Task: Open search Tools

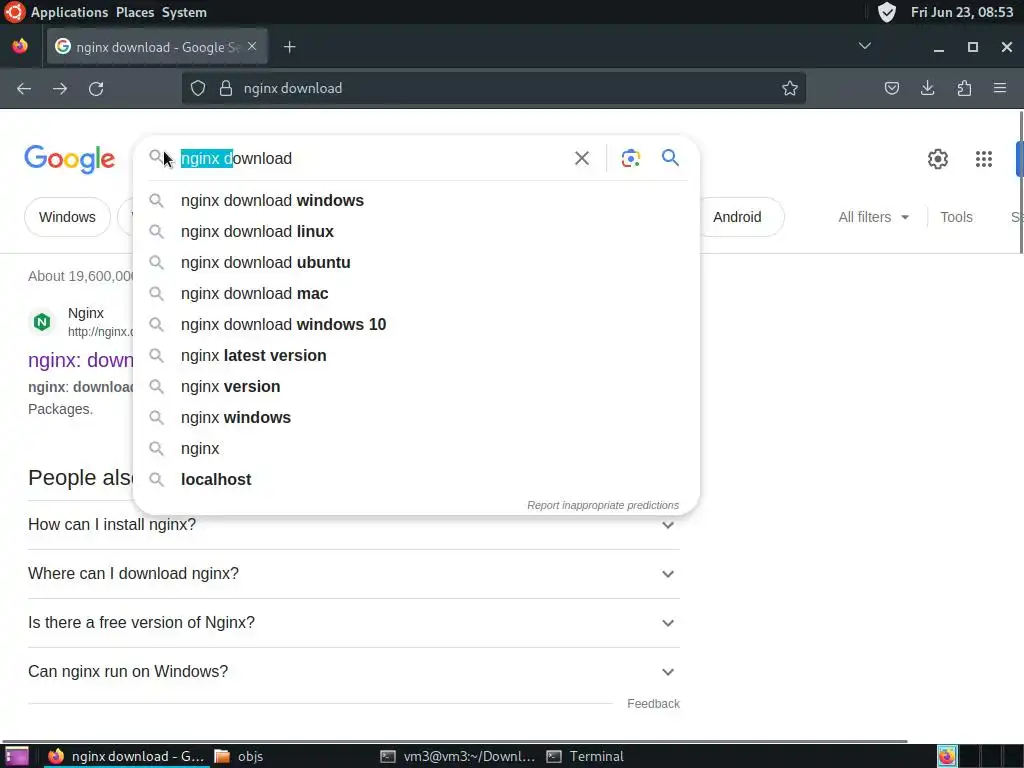Action: (956, 217)
